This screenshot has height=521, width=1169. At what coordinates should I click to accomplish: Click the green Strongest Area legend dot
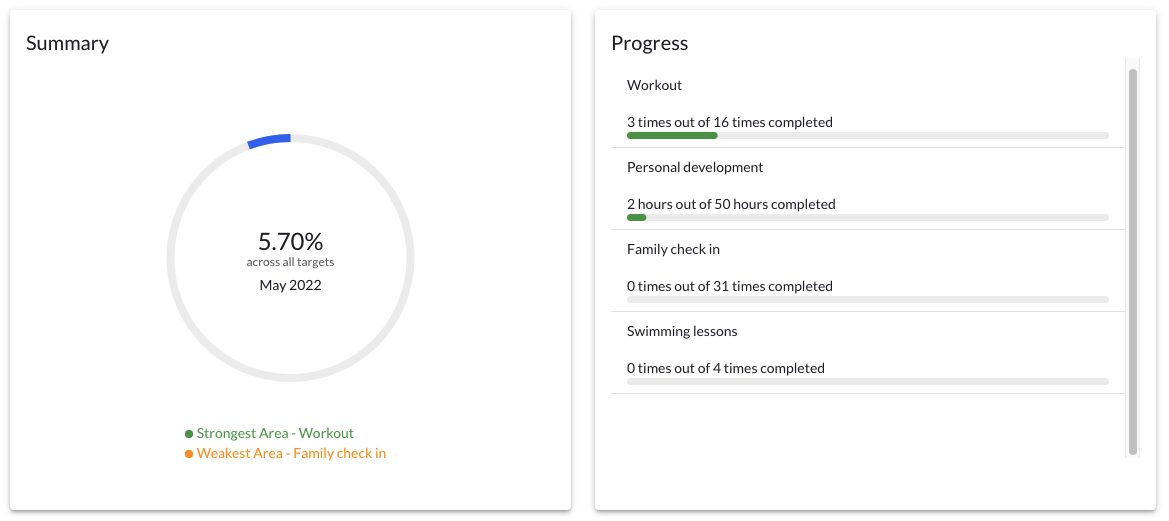189,434
